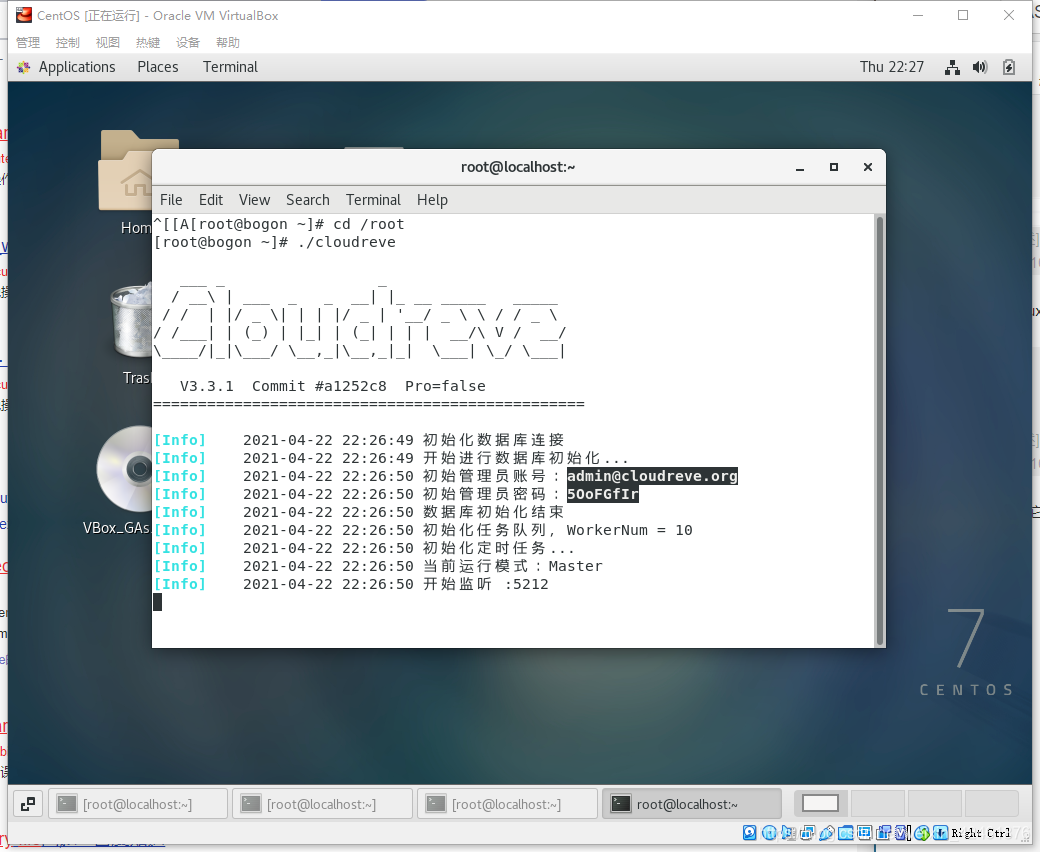Click the audio indicator in VirtualBox status bar
Viewport: 1040px width, 852px height.
788,833
